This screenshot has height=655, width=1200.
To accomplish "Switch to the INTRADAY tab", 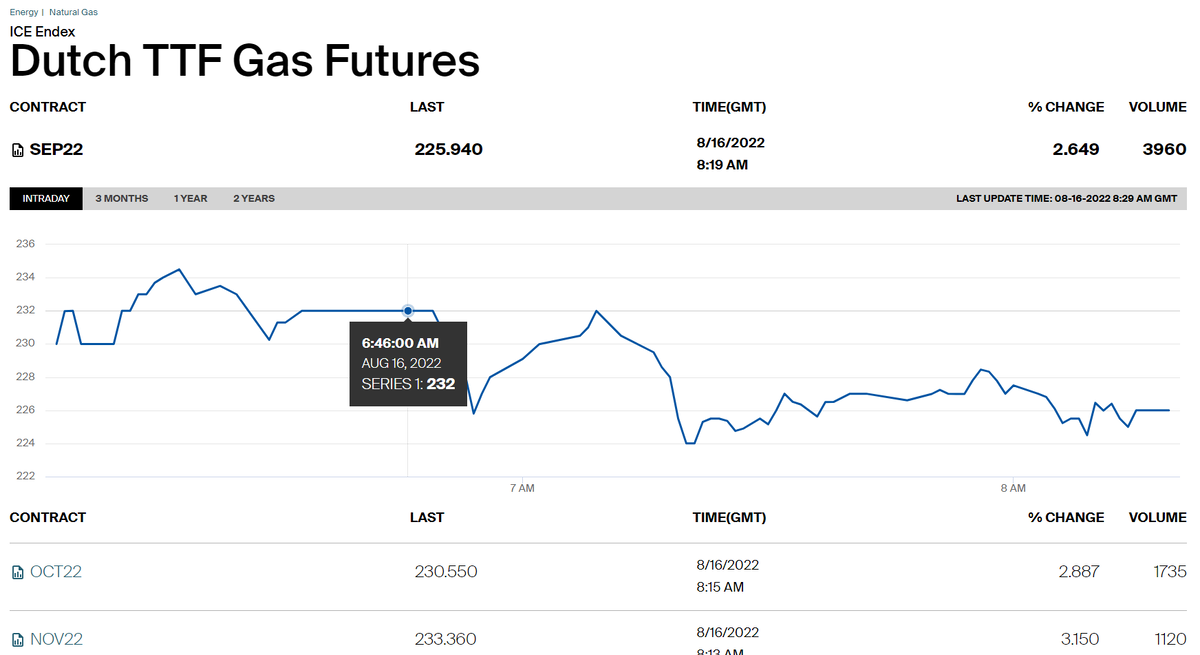I will pos(46,198).
